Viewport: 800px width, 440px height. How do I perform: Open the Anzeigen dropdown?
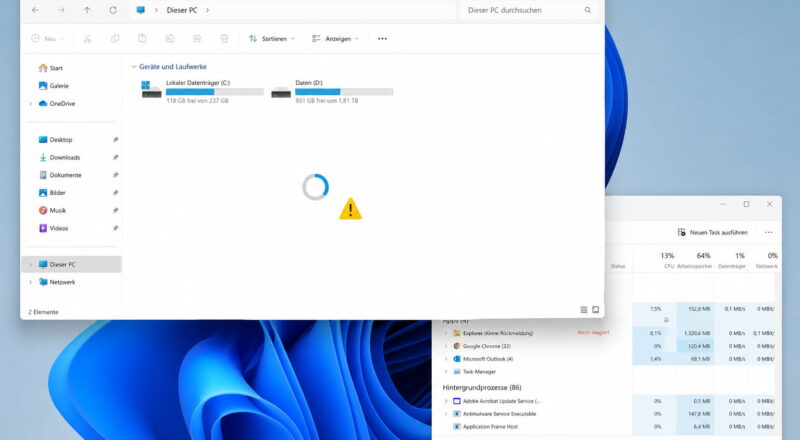pos(335,38)
